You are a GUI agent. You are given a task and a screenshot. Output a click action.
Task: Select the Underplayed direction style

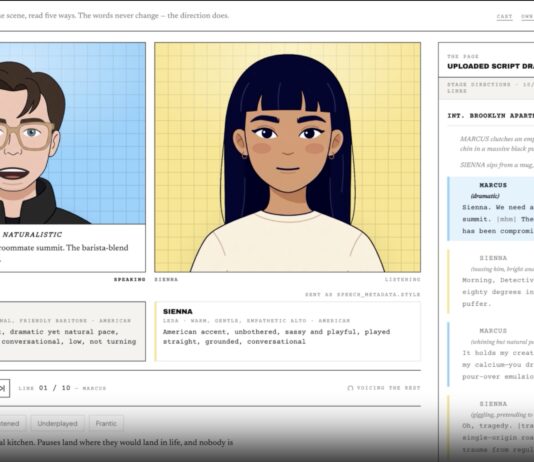[57, 424]
